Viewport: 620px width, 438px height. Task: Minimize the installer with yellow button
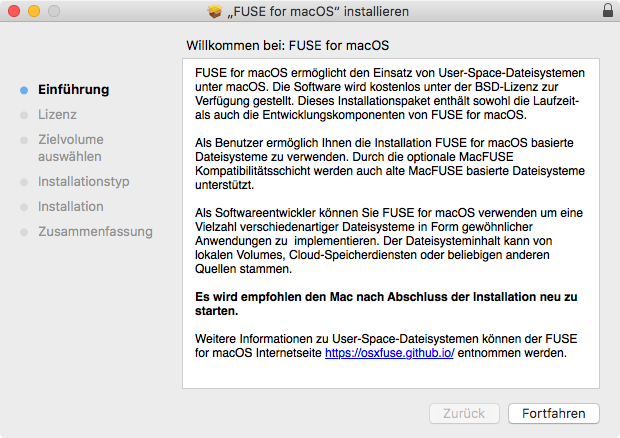tap(34, 11)
